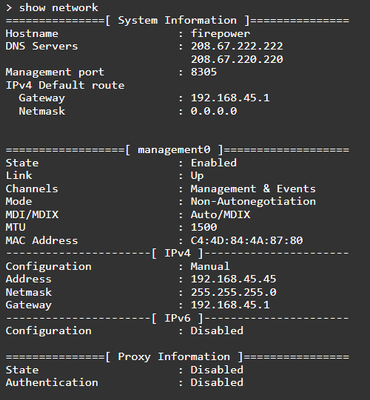Select DNS server 208.67.220.220
The width and height of the screenshot is (370, 400).
tap(237, 59)
